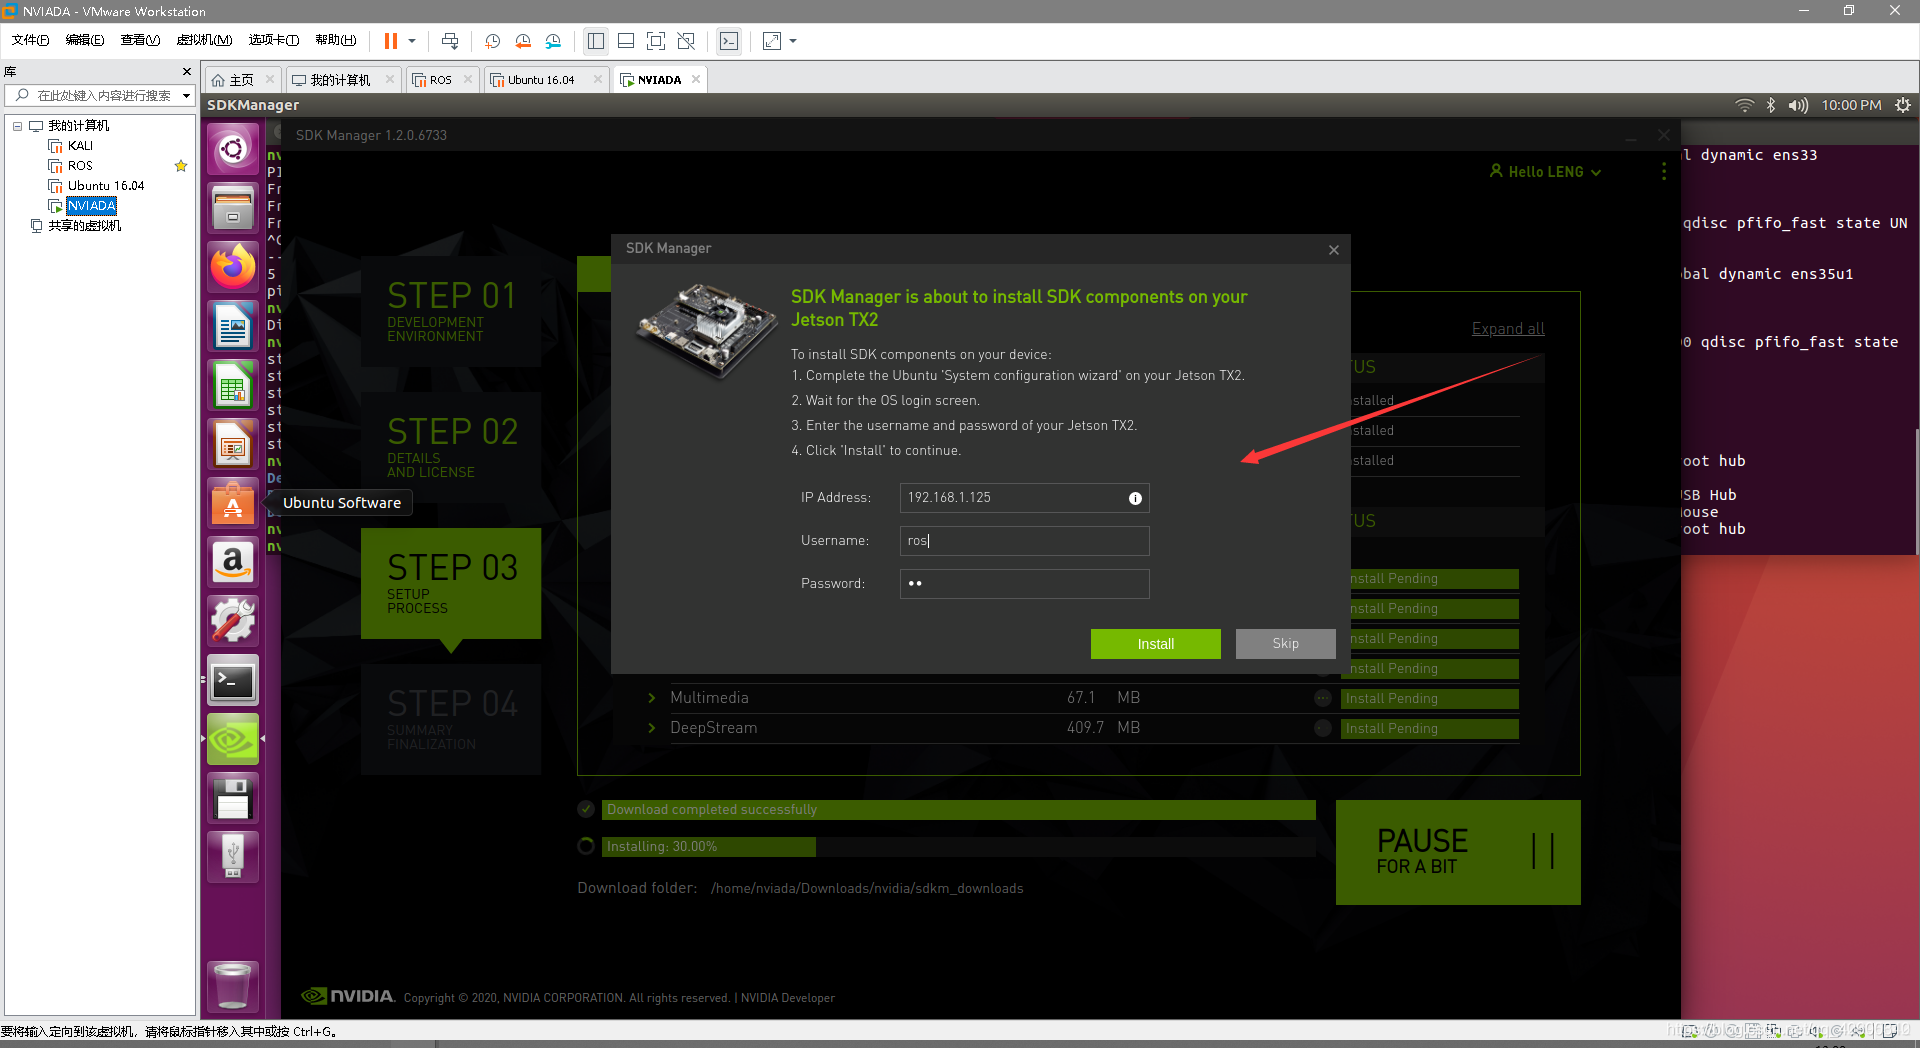The image size is (1920, 1048).
Task: Click PAUSE FOR A BIT button
Action: (x=1458, y=852)
